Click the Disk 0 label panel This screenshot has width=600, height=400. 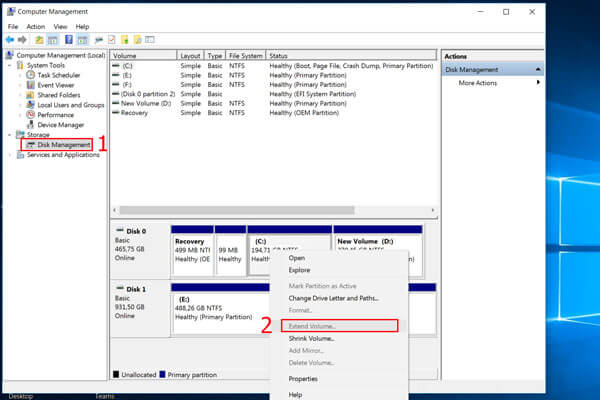pyautogui.click(x=140, y=249)
